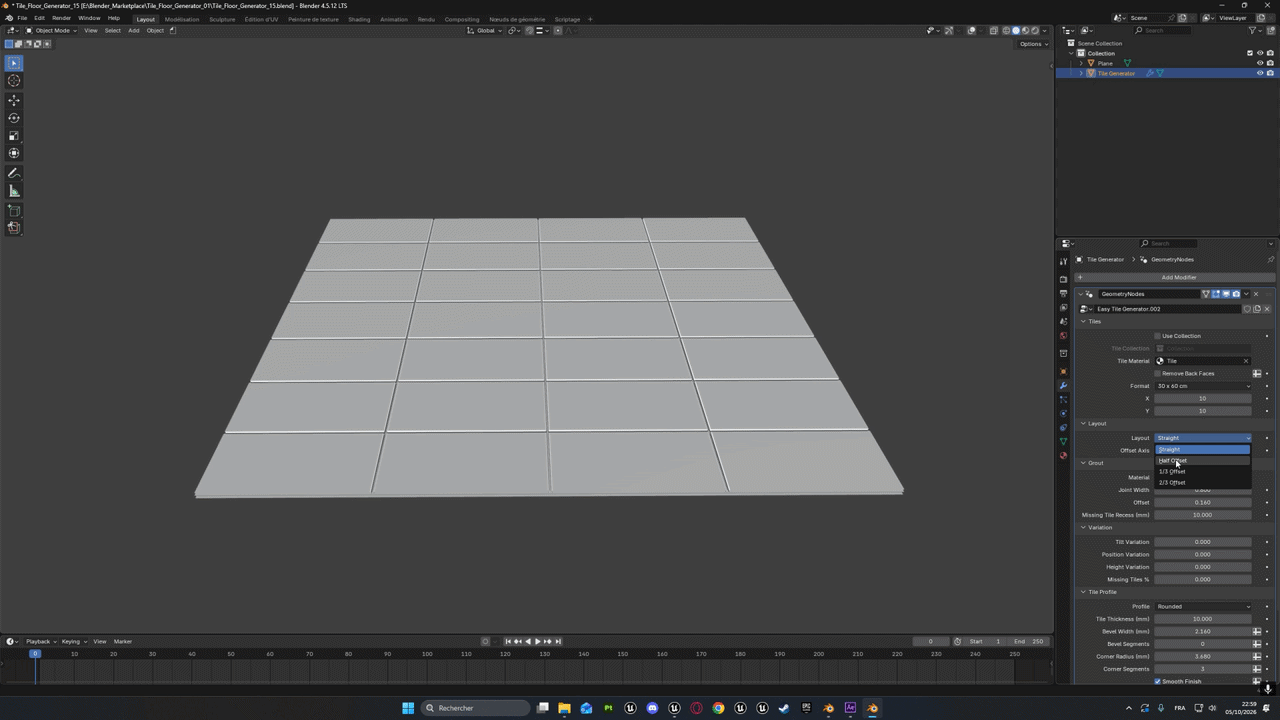Open the Output properties tab

pyautogui.click(x=1063, y=293)
